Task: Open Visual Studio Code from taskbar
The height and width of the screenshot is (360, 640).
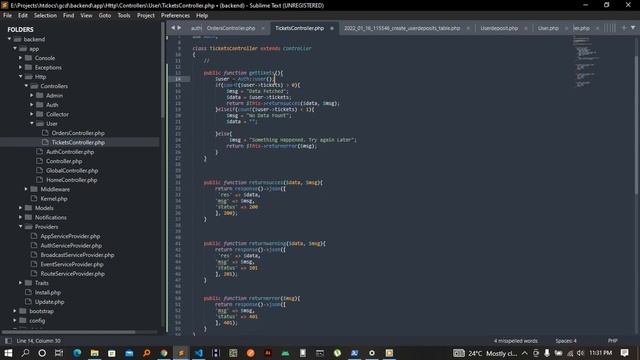Action: pos(199,353)
